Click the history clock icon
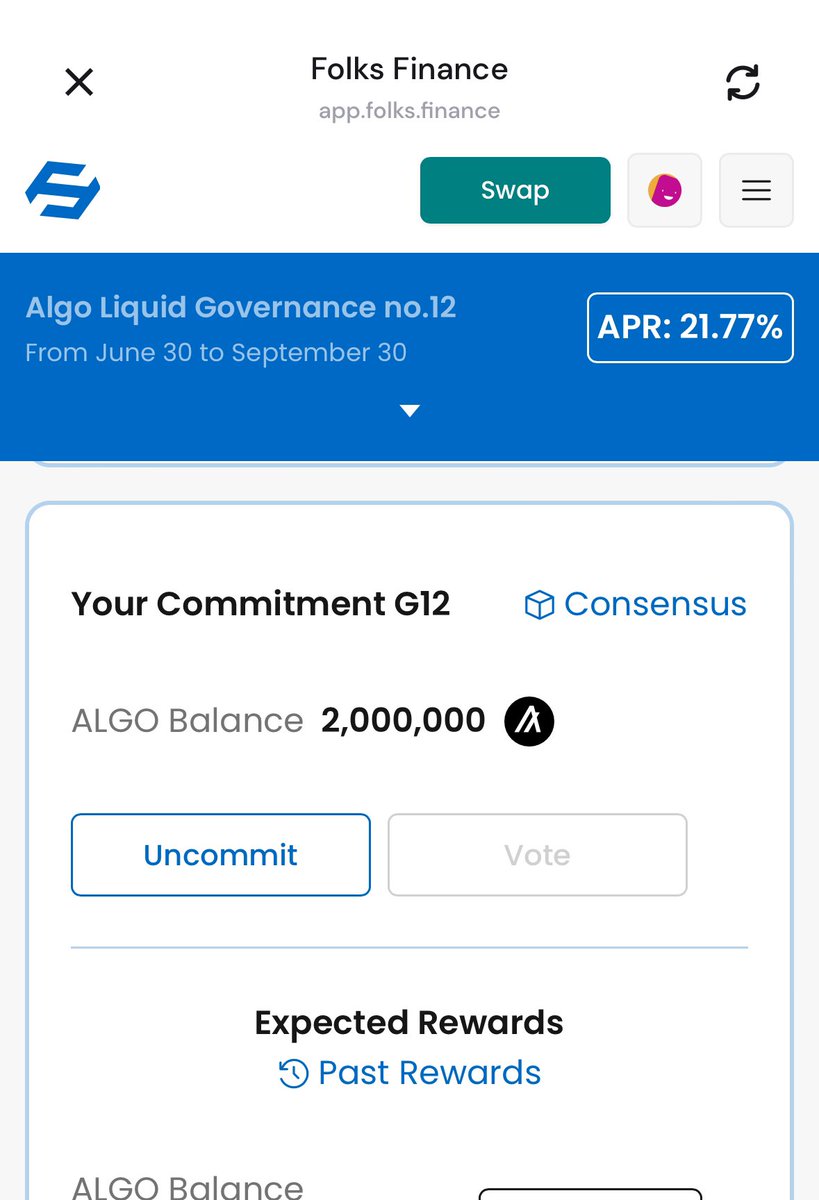This screenshot has height=1200, width=819. [293, 1074]
